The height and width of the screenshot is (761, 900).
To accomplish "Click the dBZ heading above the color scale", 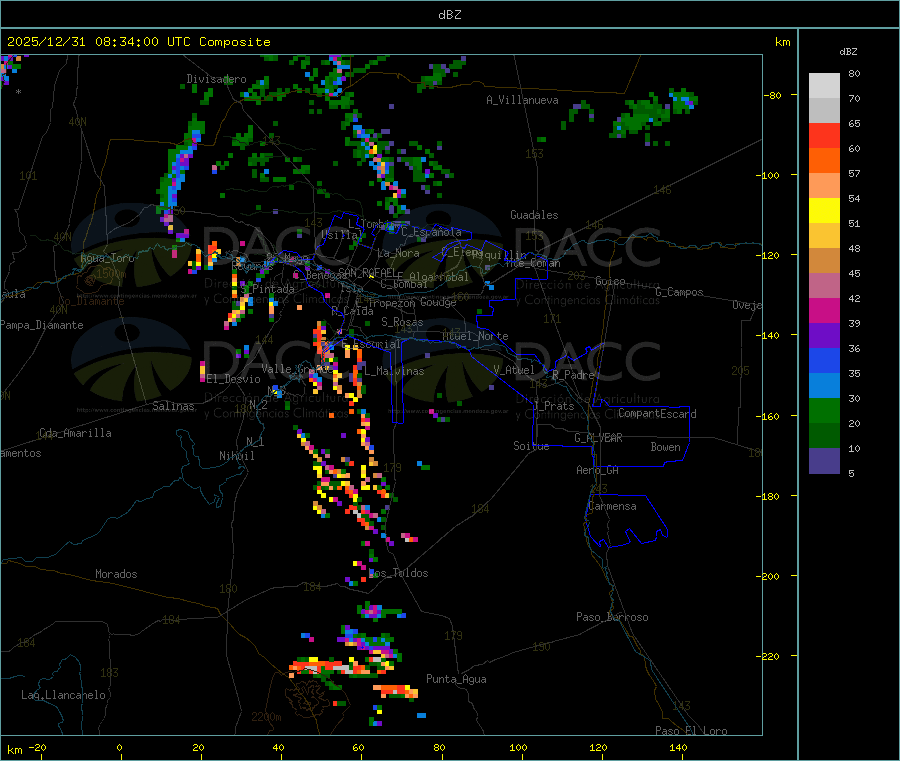I will tap(848, 52).
